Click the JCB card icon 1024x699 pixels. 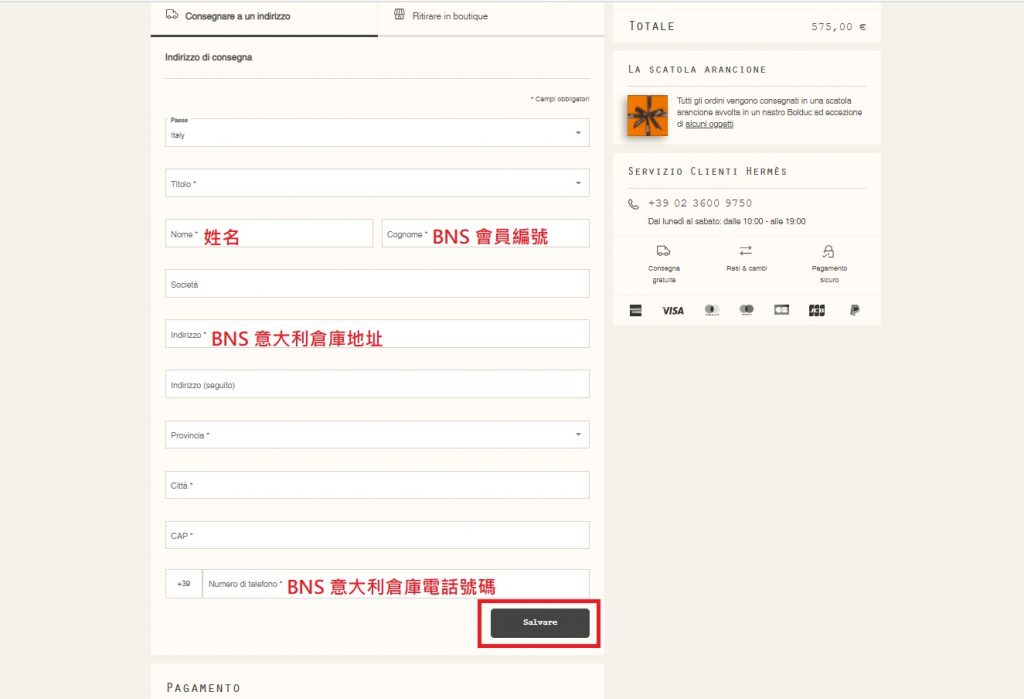click(817, 311)
